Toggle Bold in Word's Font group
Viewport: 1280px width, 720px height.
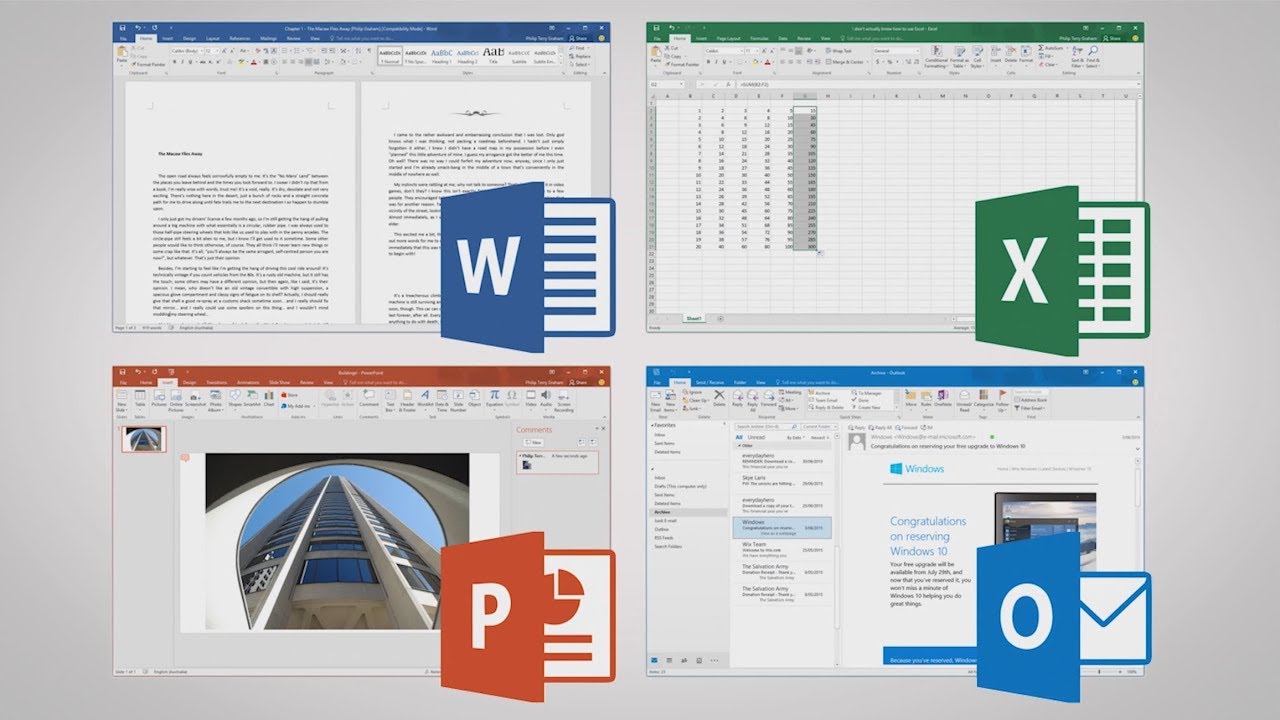click(x=174, y=62)
